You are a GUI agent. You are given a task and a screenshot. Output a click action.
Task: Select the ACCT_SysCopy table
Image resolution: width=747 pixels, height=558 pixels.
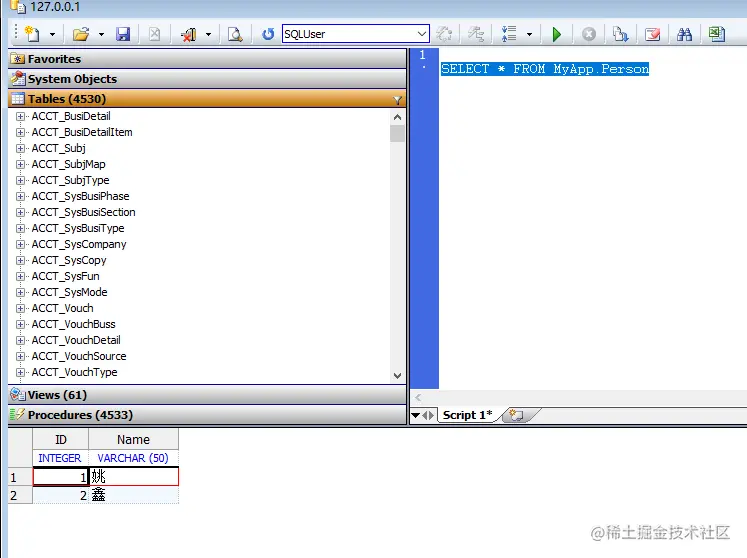[69, 260]
